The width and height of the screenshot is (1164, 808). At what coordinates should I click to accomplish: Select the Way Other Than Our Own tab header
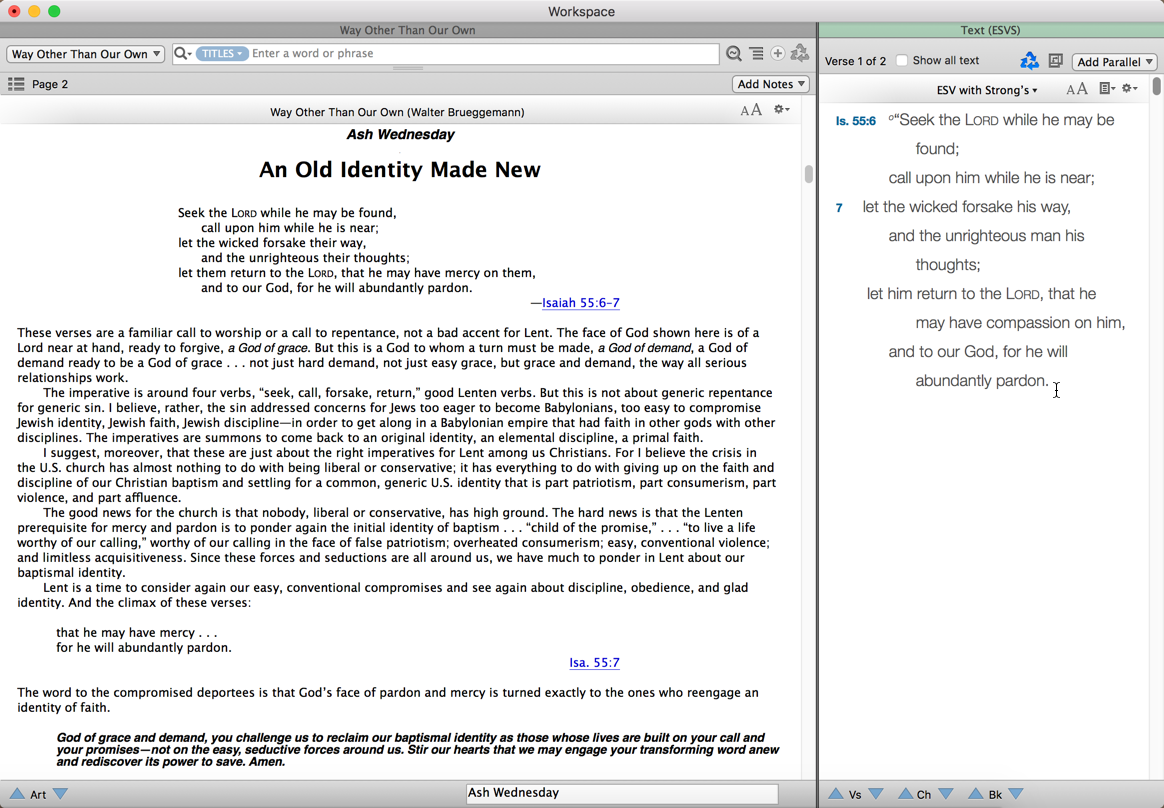[x=408, y=30]
